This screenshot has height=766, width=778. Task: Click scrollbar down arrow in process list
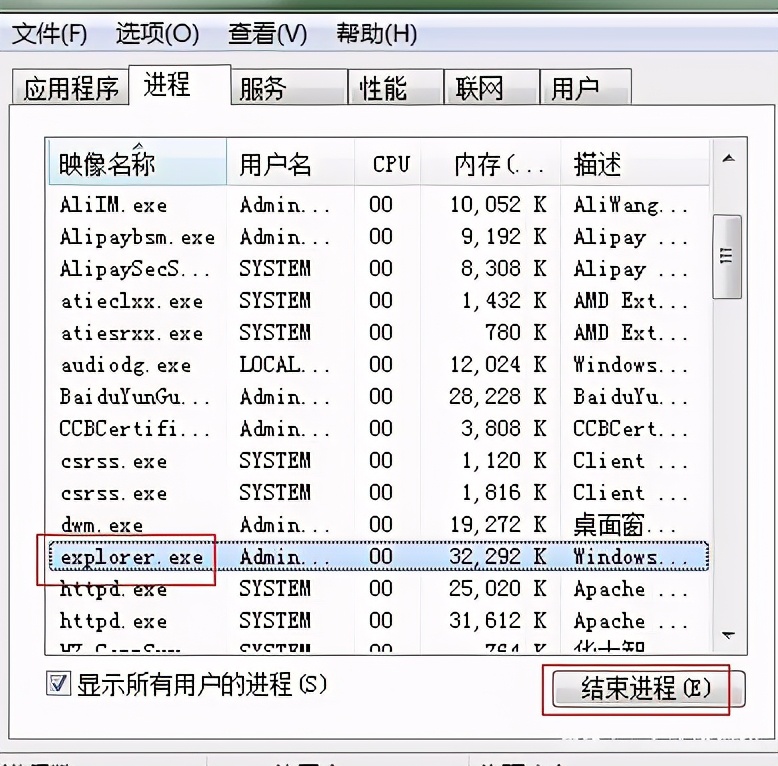[728, 635]
